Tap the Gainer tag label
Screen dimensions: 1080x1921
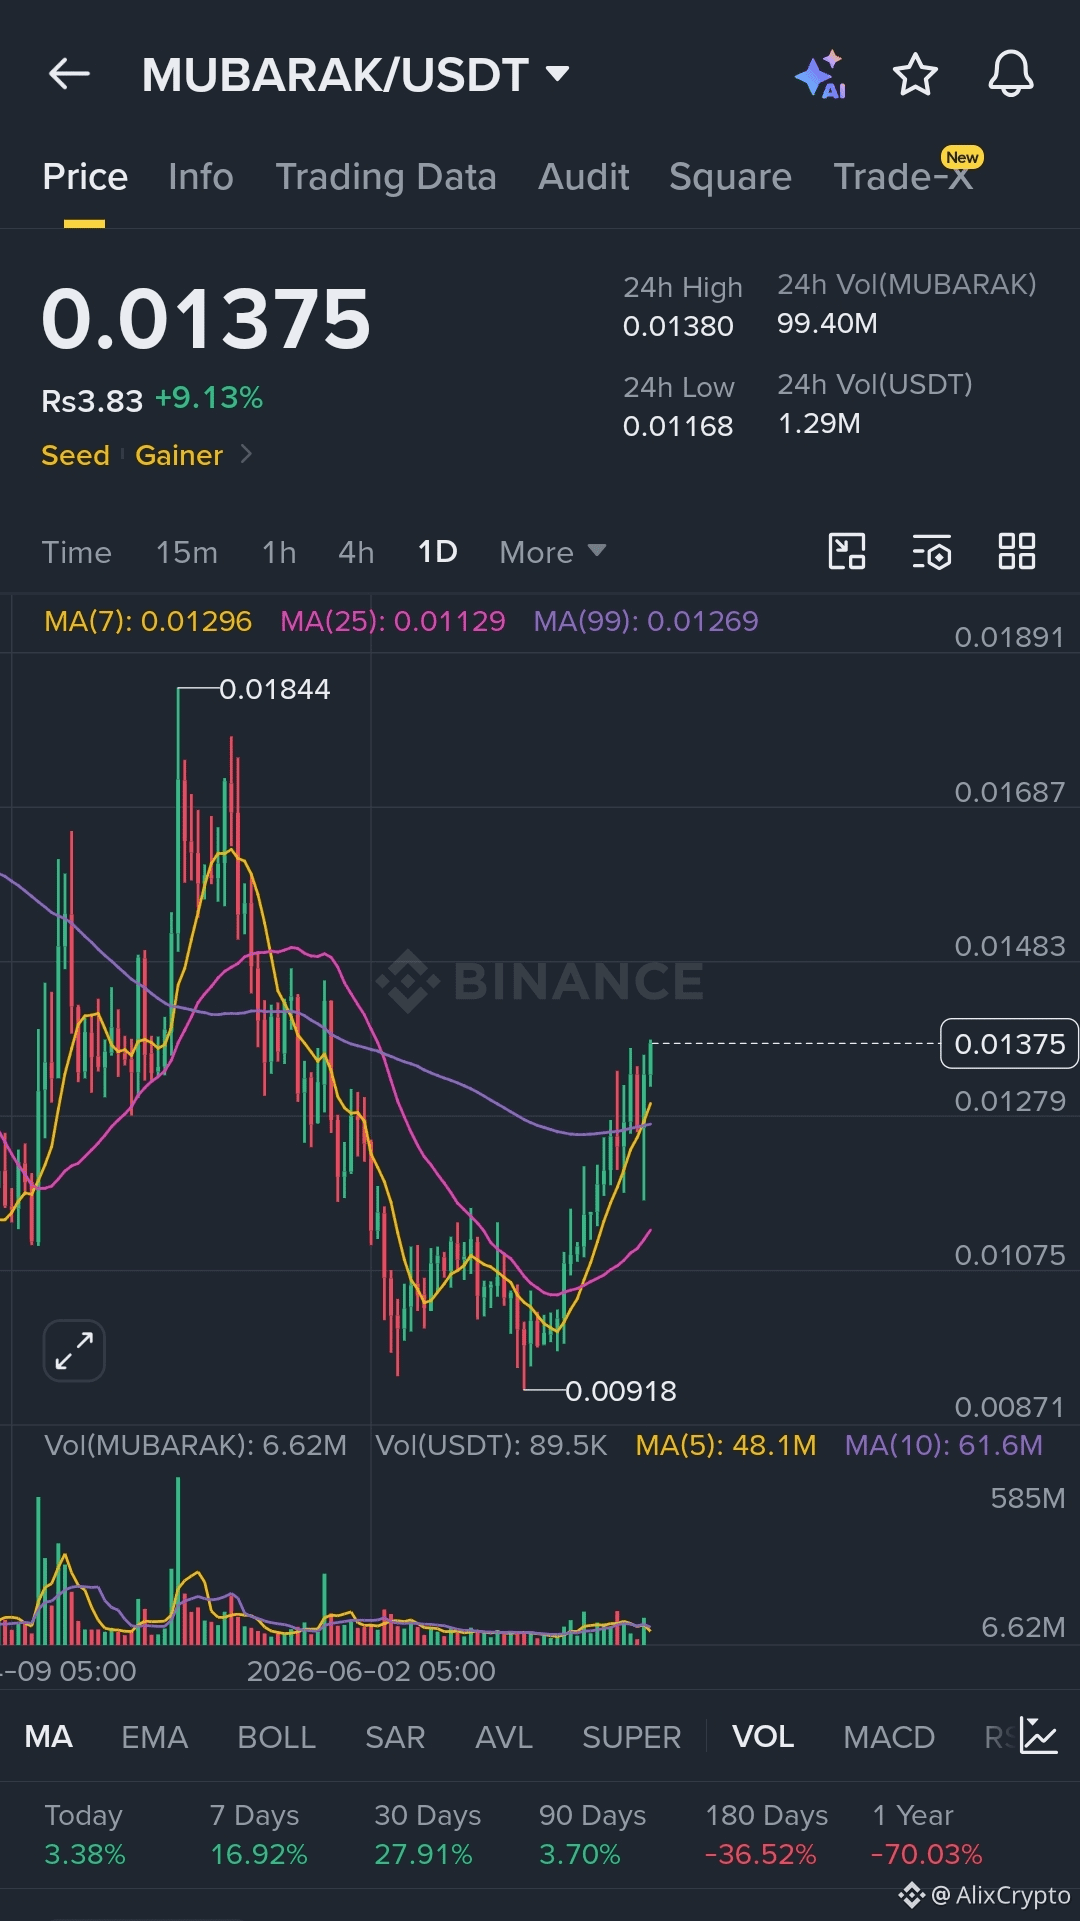[179, 455]
